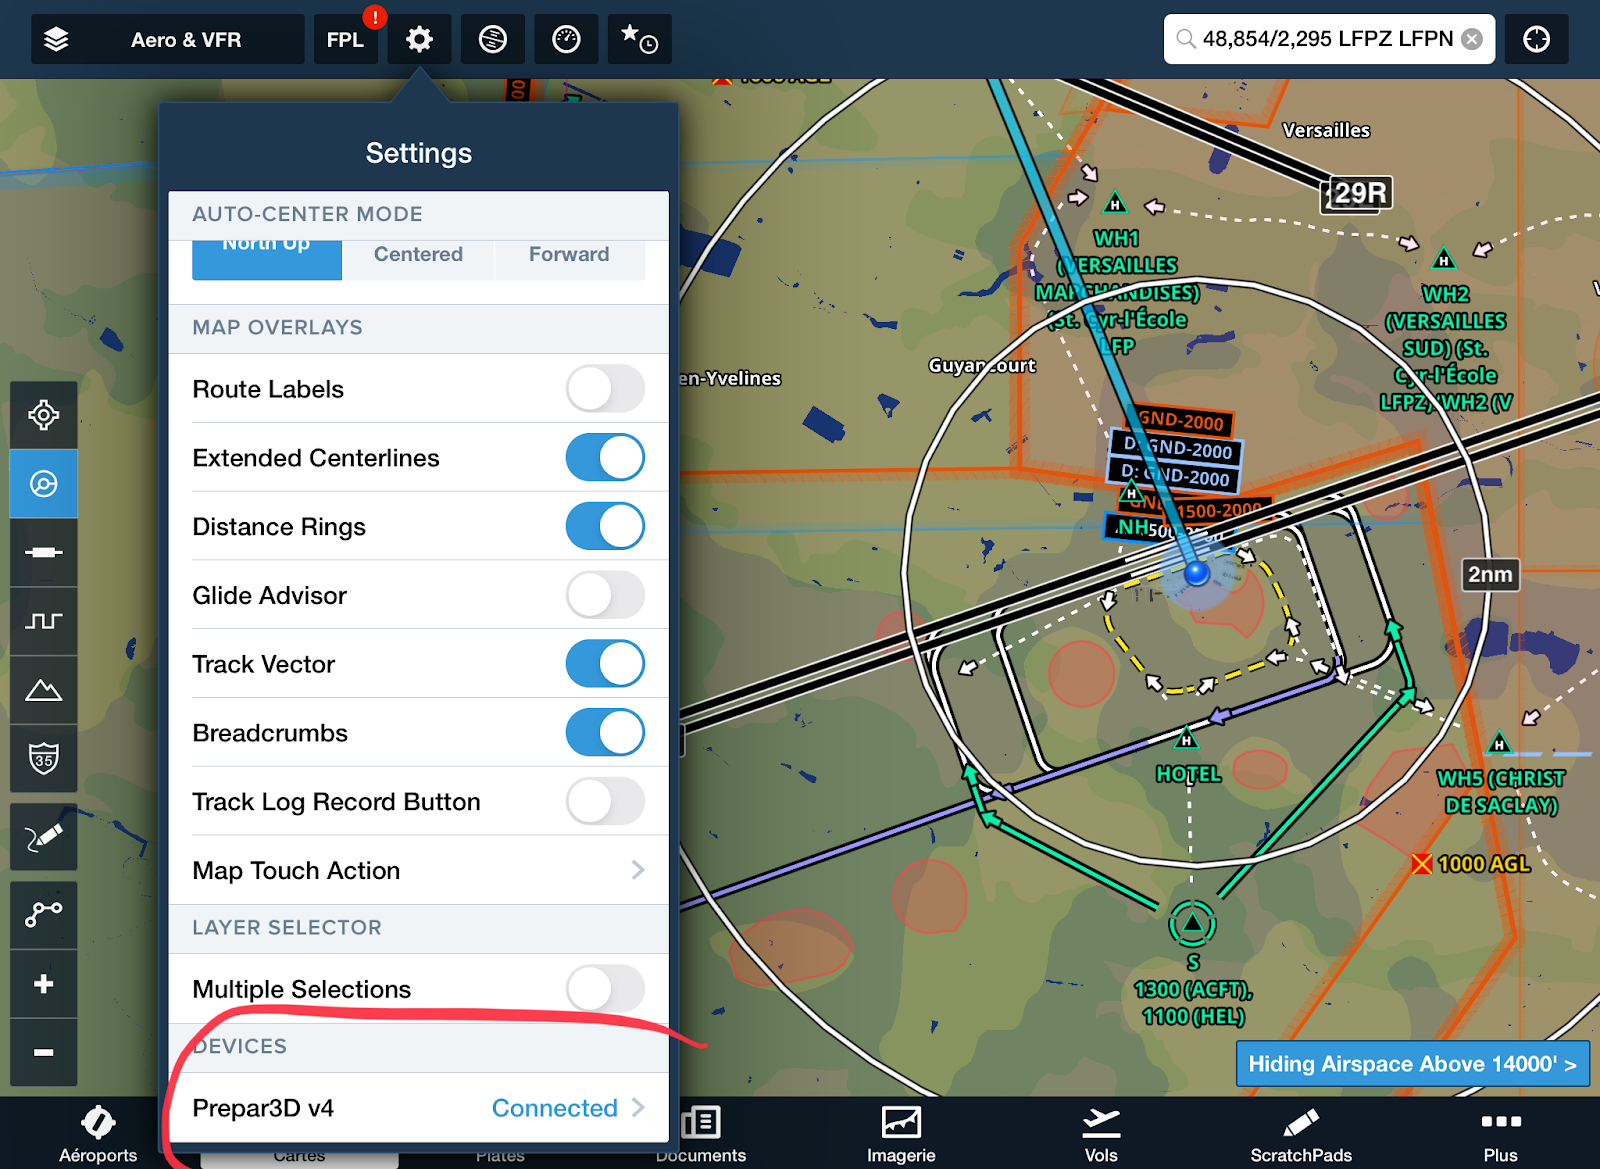
Task: Select Forward auto-center mode
Action: (569, 255)
